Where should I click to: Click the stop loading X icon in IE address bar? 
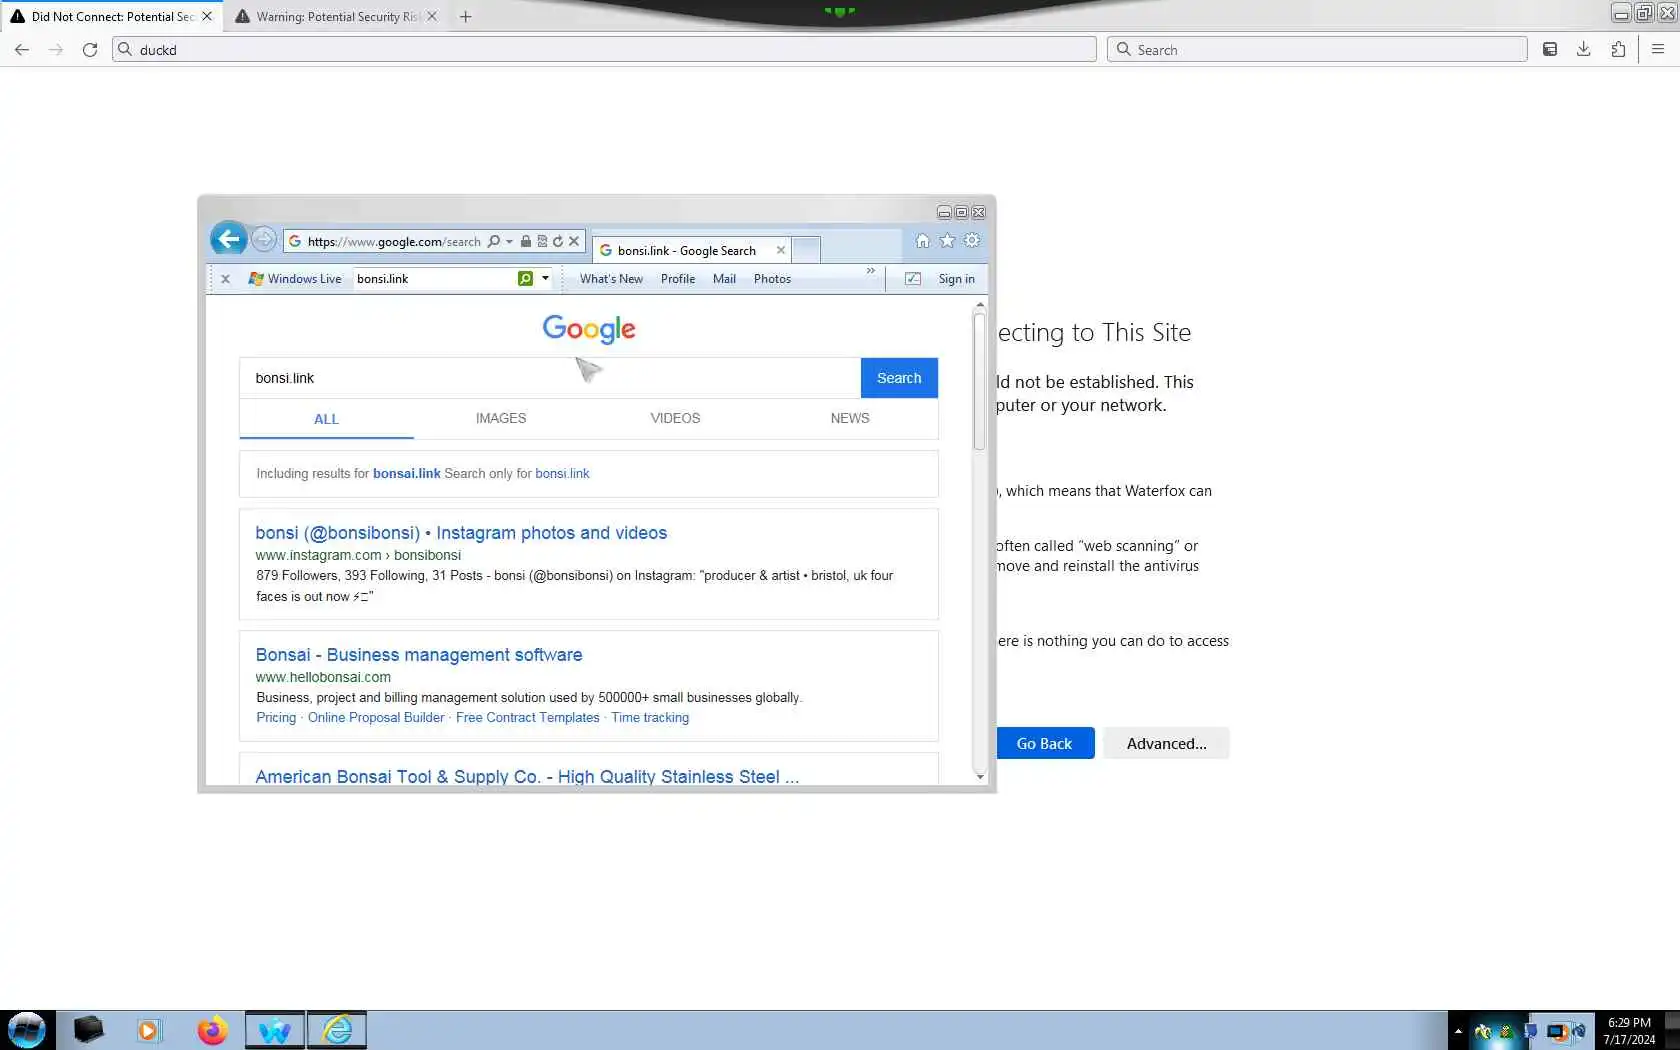(574, 241)
